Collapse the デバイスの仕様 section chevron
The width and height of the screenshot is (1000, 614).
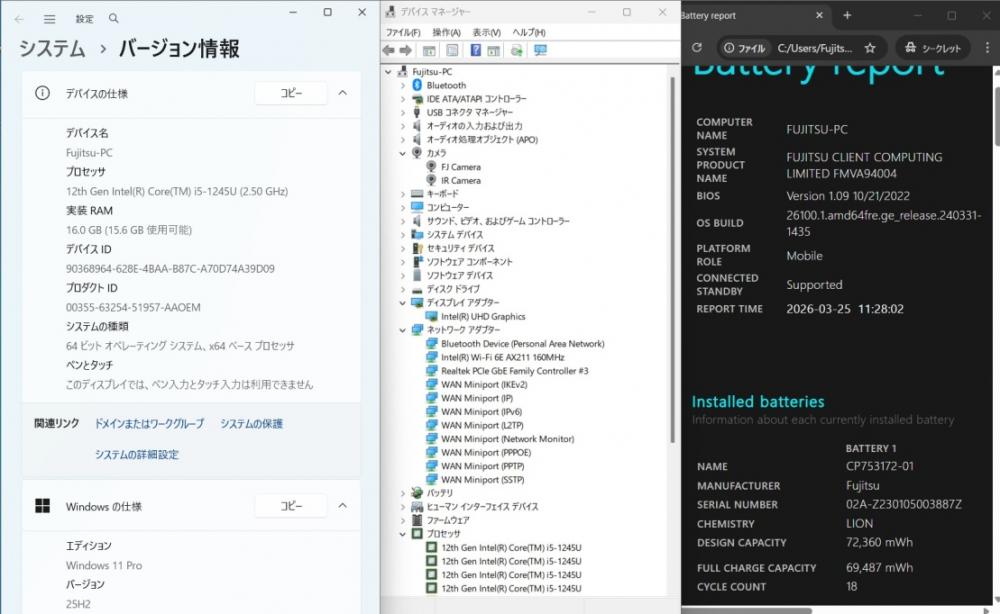342,93
